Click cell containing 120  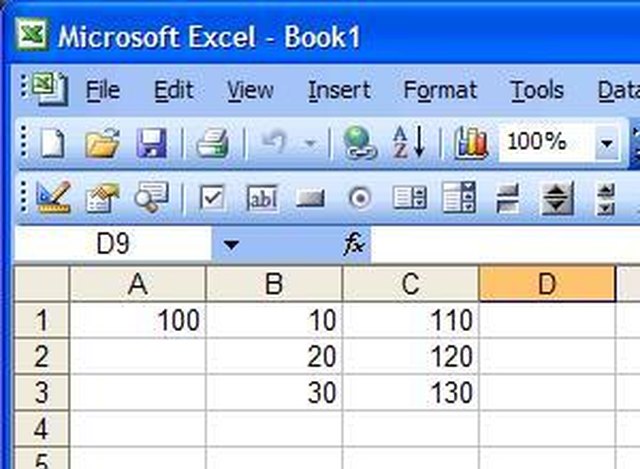411,356
